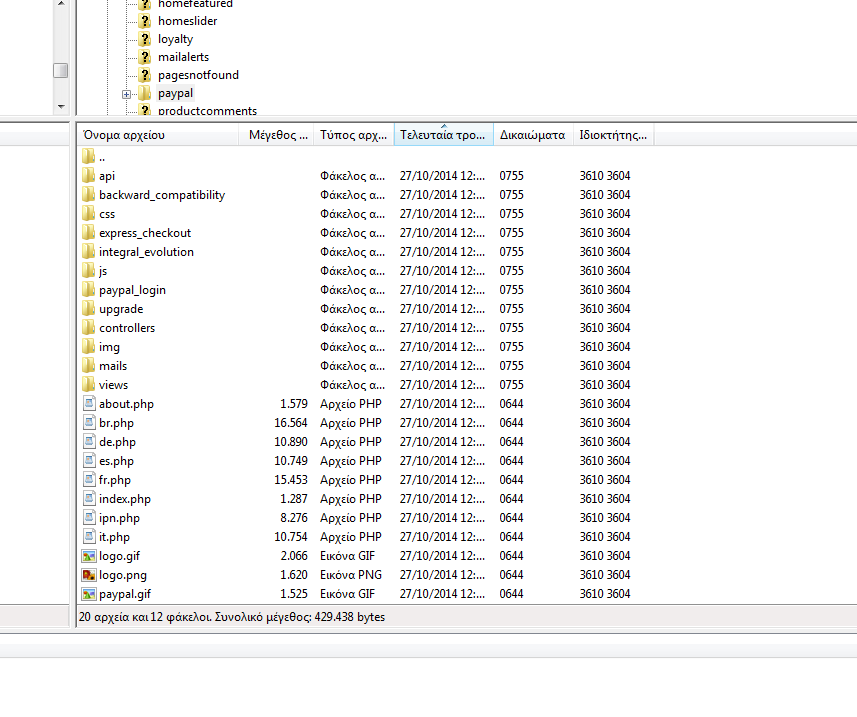This screenshot has height=717, width=857.
Task: Click the status bar total size text
Action: coord(300,617)
